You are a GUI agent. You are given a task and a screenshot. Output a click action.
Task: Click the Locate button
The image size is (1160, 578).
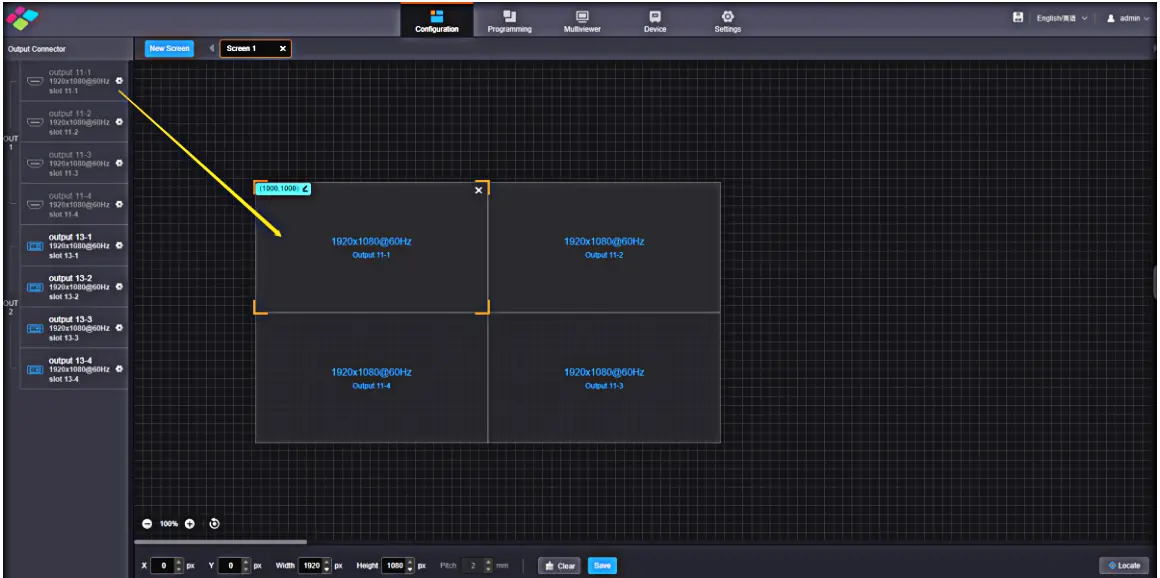1123,565
